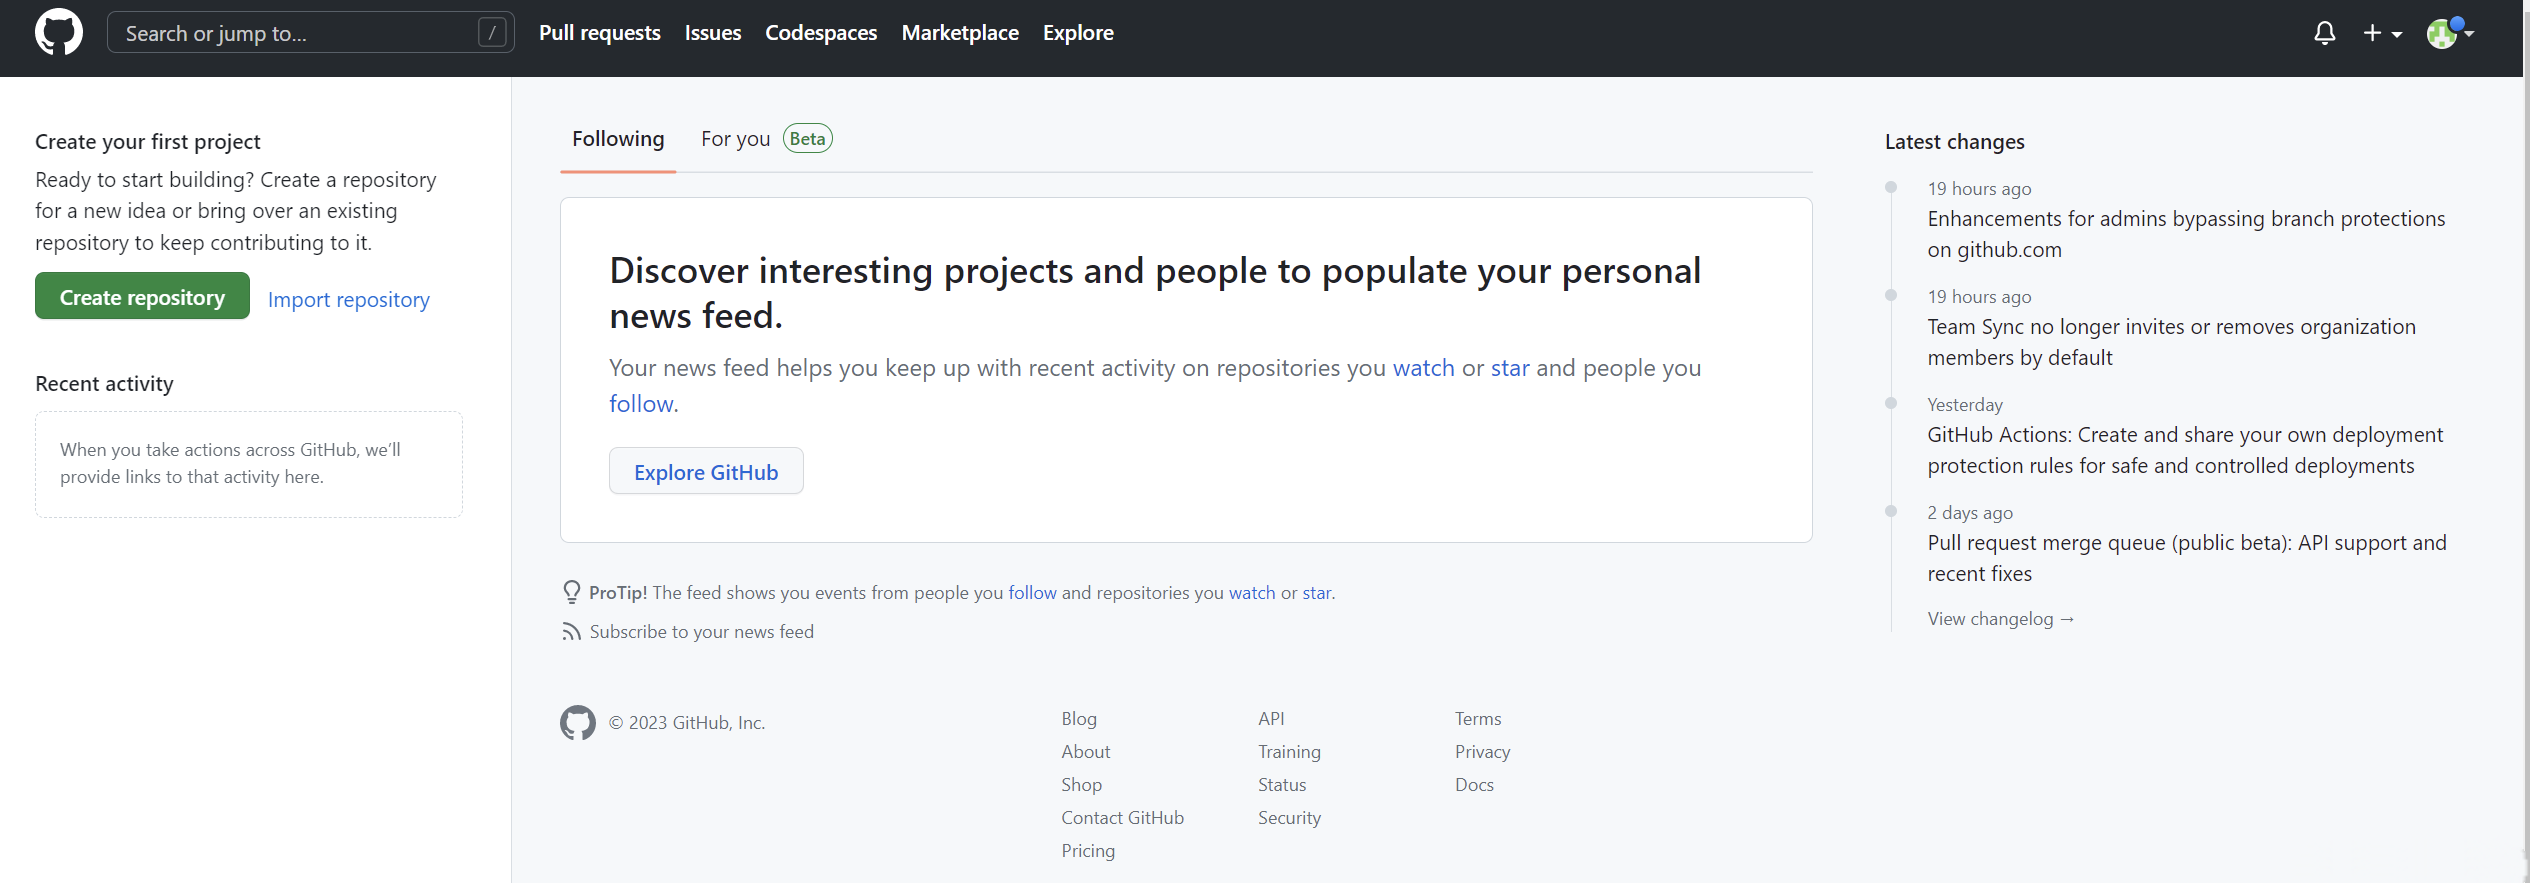Open the Docs footer link
This screenshot has height=883, width=2530.
click(x=1474, y=785)
